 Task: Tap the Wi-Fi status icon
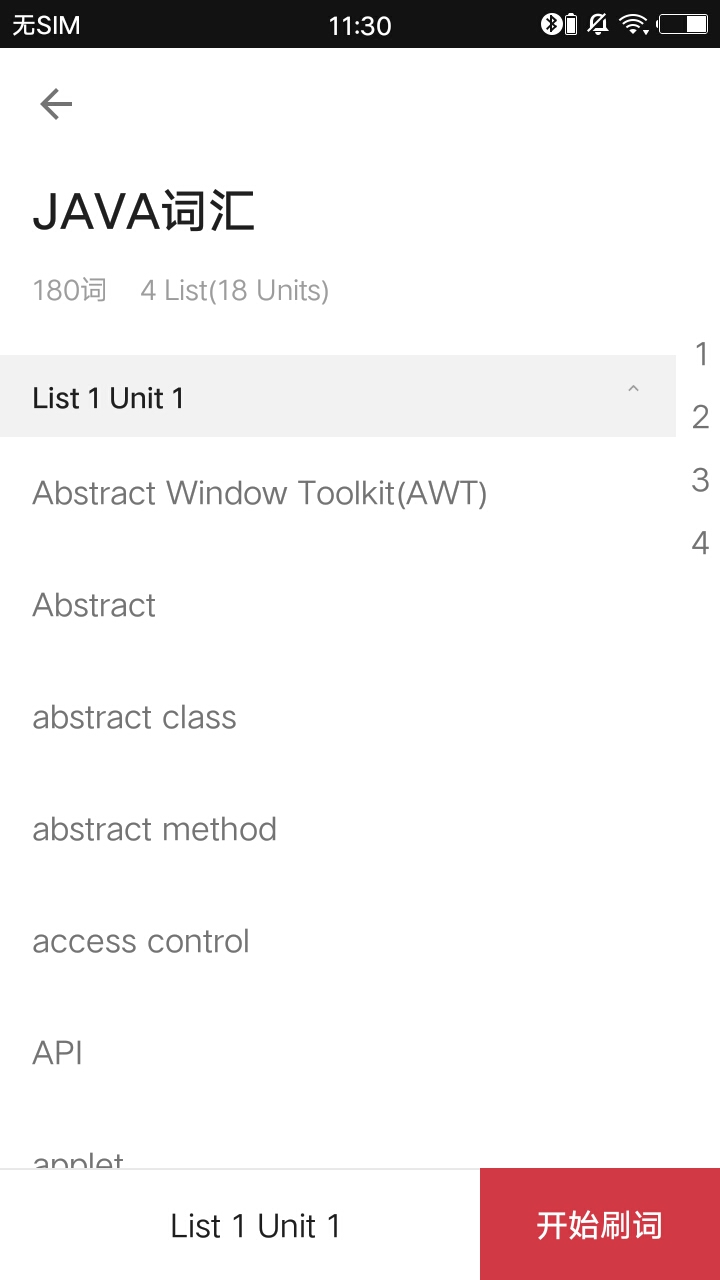pos(634,24)
